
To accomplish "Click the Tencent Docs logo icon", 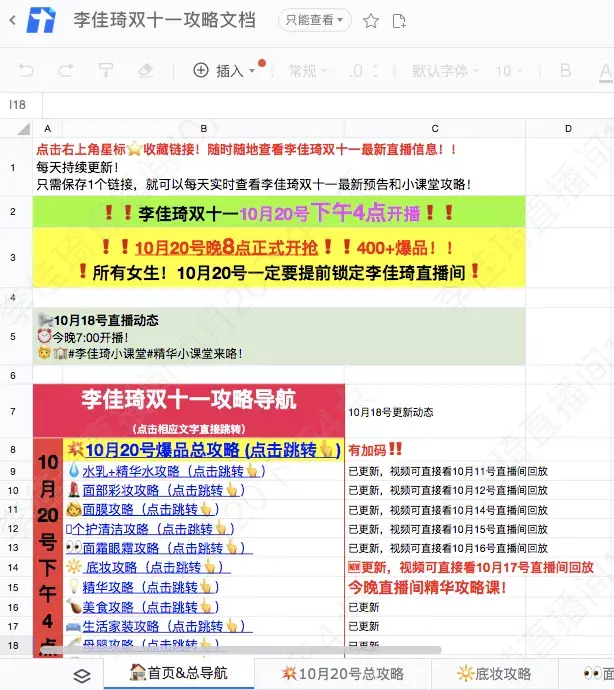I will 41,20.
